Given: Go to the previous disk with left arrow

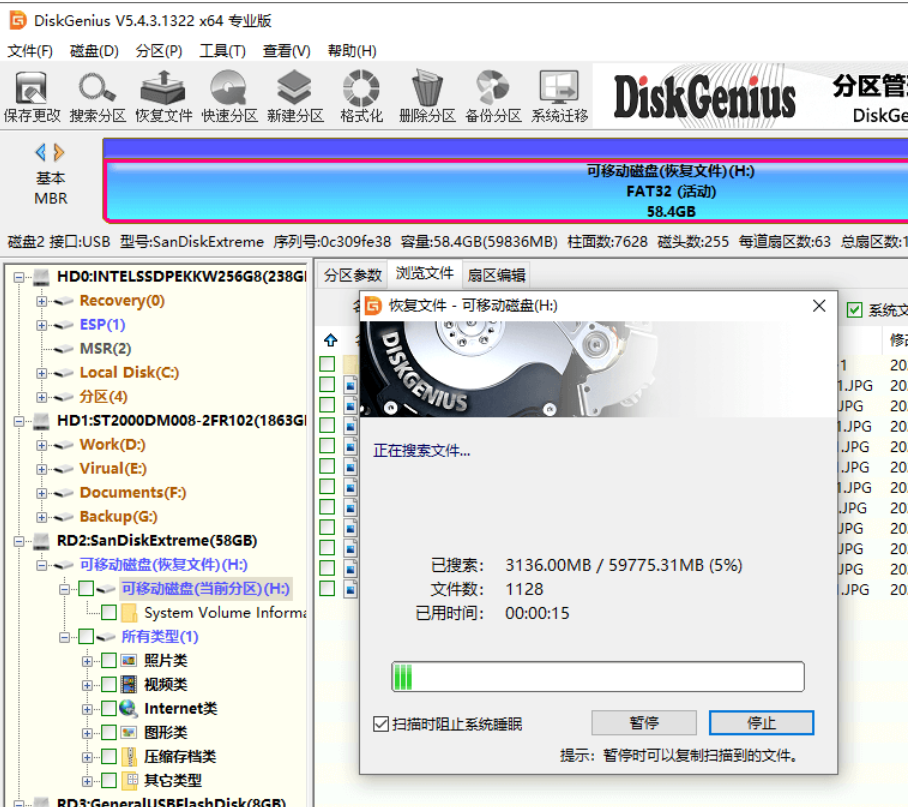Looking at the screenshot, I should click(41, 152).
